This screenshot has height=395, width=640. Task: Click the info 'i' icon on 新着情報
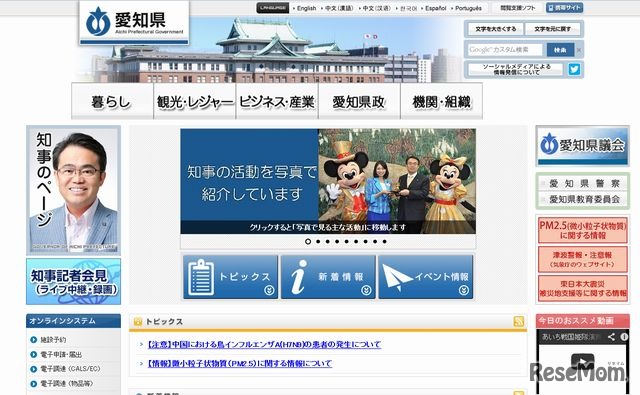point(299,277)
